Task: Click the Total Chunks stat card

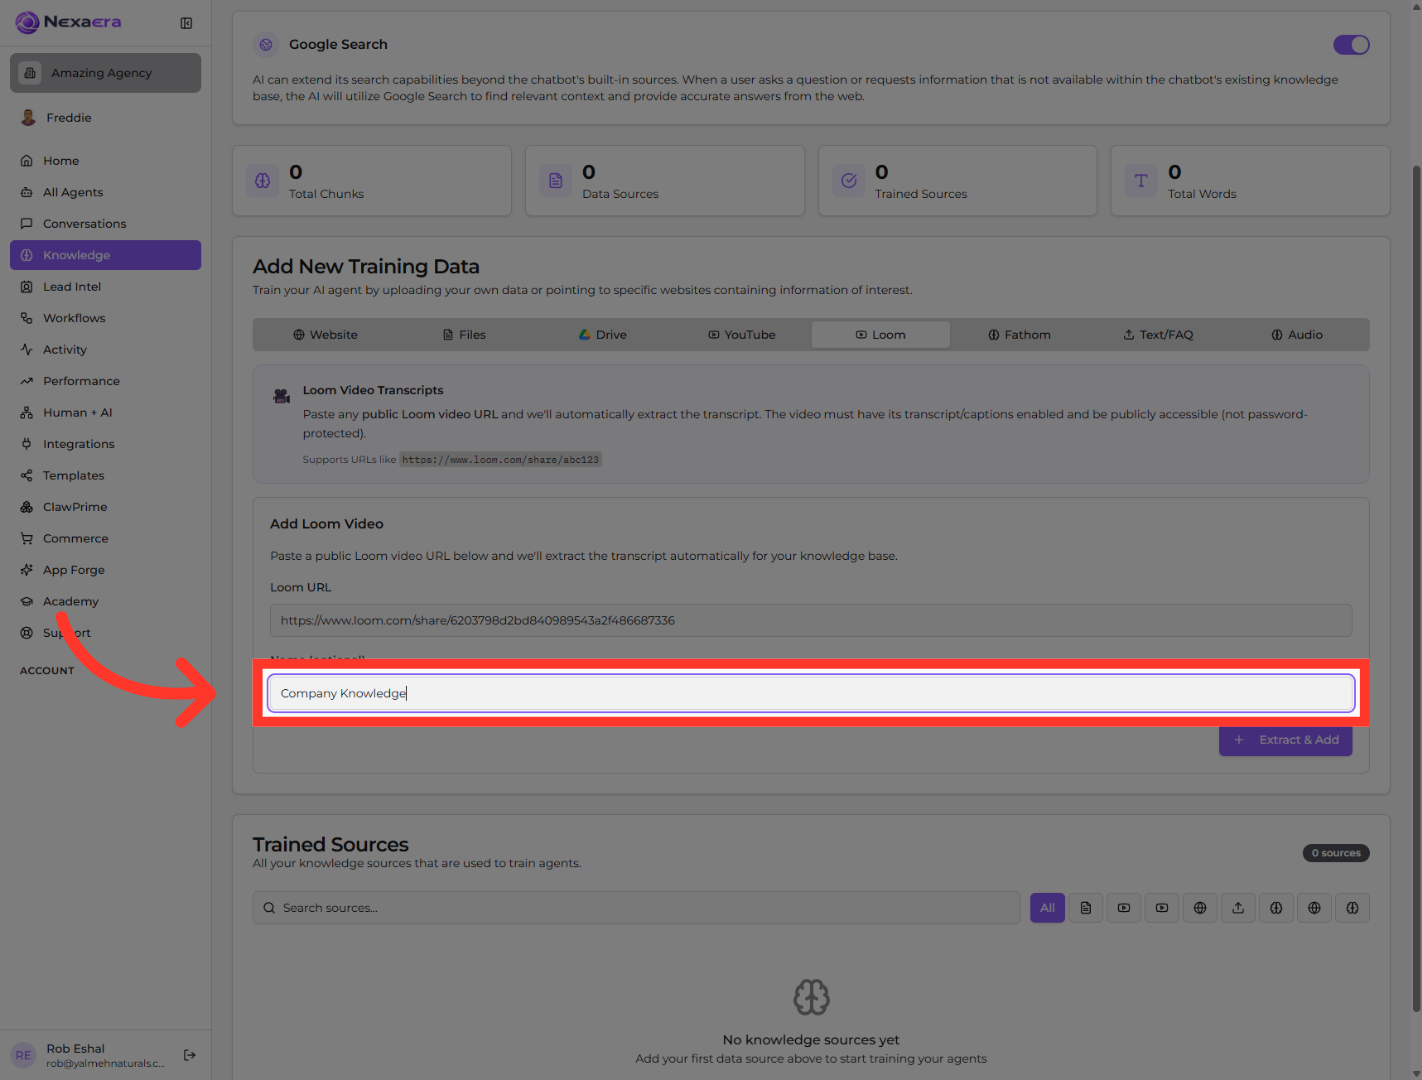Action: click(x=372, y=181)
